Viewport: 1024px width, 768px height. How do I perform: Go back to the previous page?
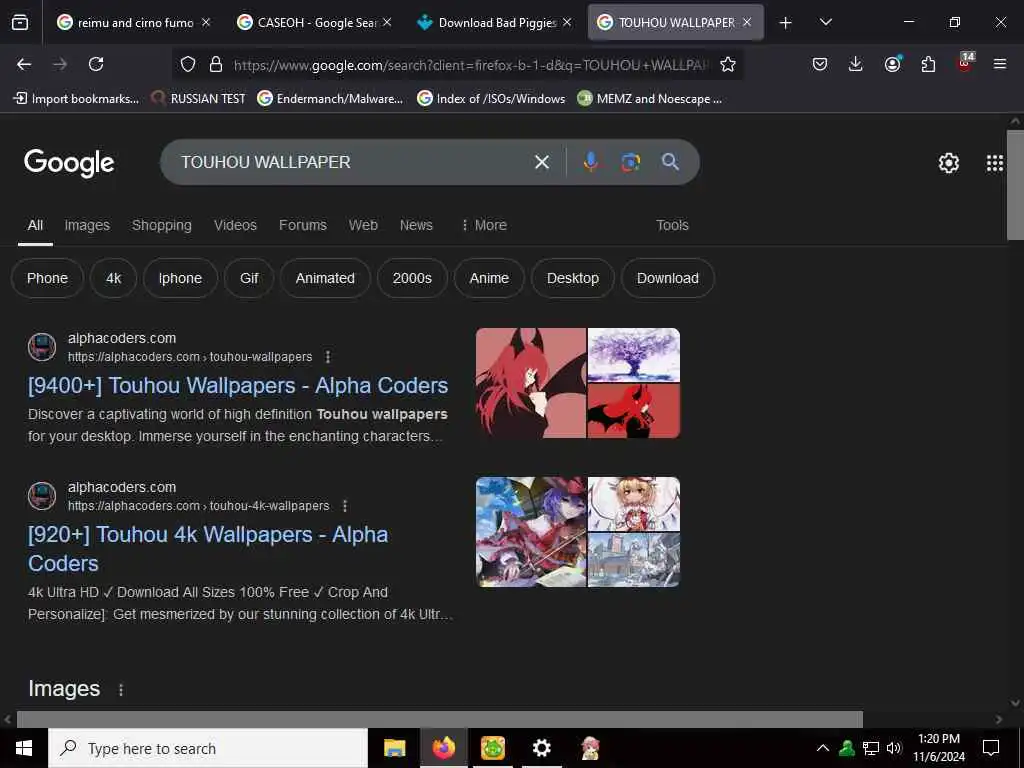point(24,64)
